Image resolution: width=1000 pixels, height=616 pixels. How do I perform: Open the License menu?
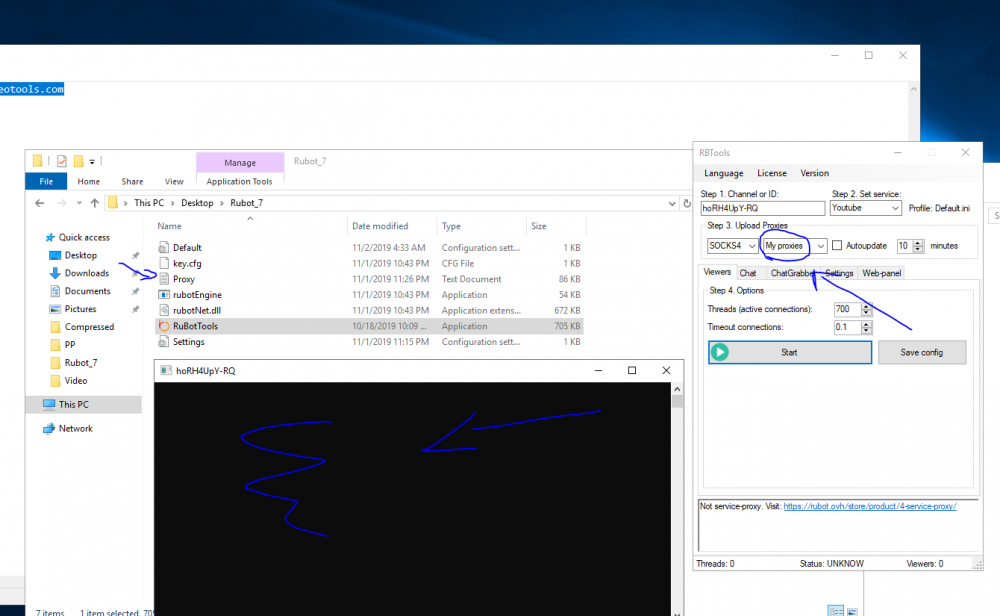coord(771,173)
